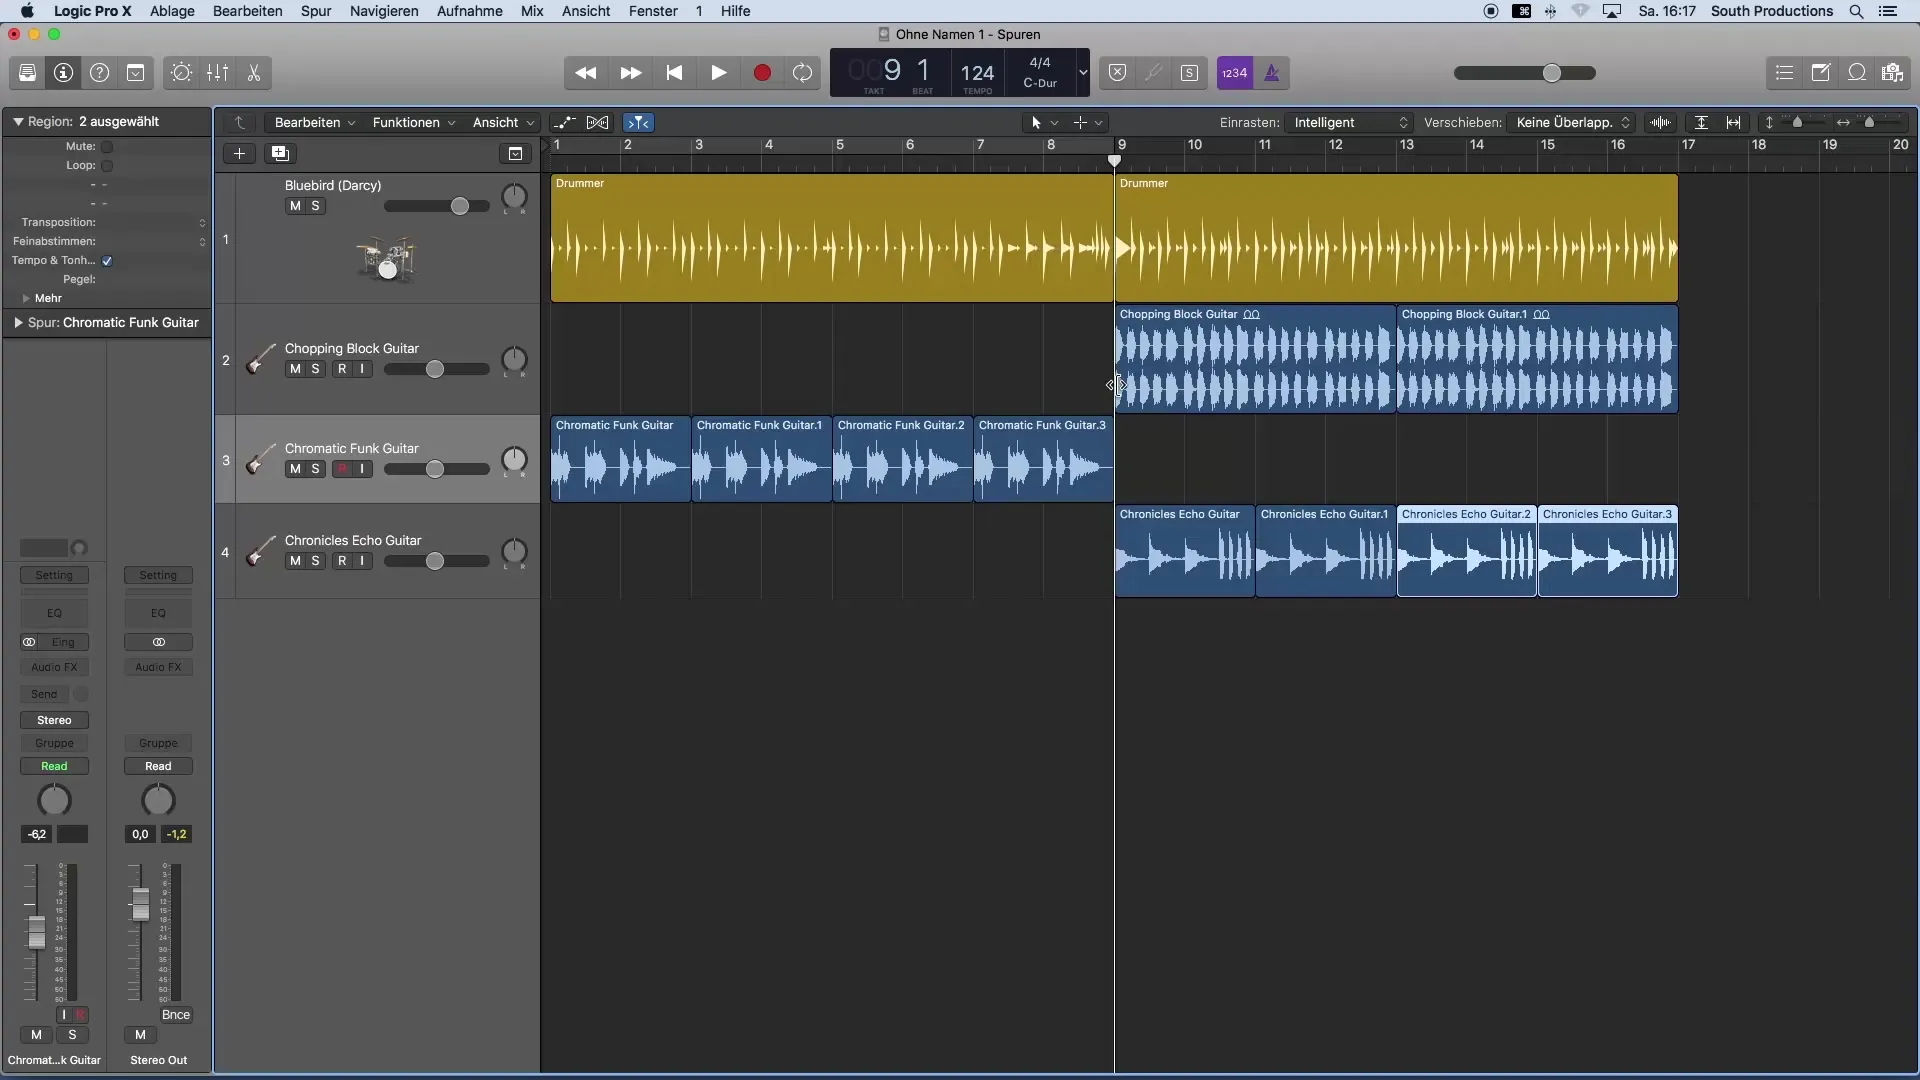Toggle the Count-in 1234 button
Viewport: 1920px width, 1080px height.
pyautogui.click(x=1235, y=73)
